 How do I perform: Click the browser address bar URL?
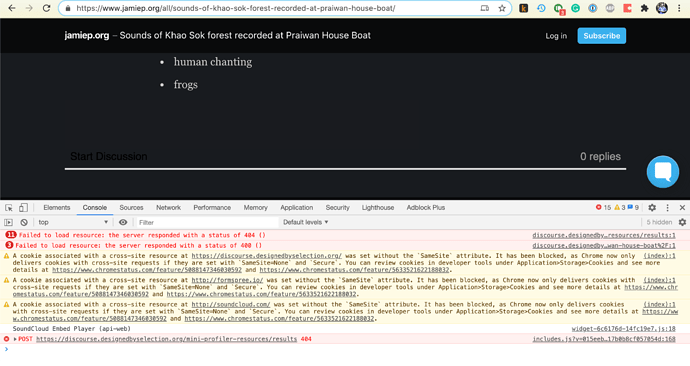click(235, 8)
